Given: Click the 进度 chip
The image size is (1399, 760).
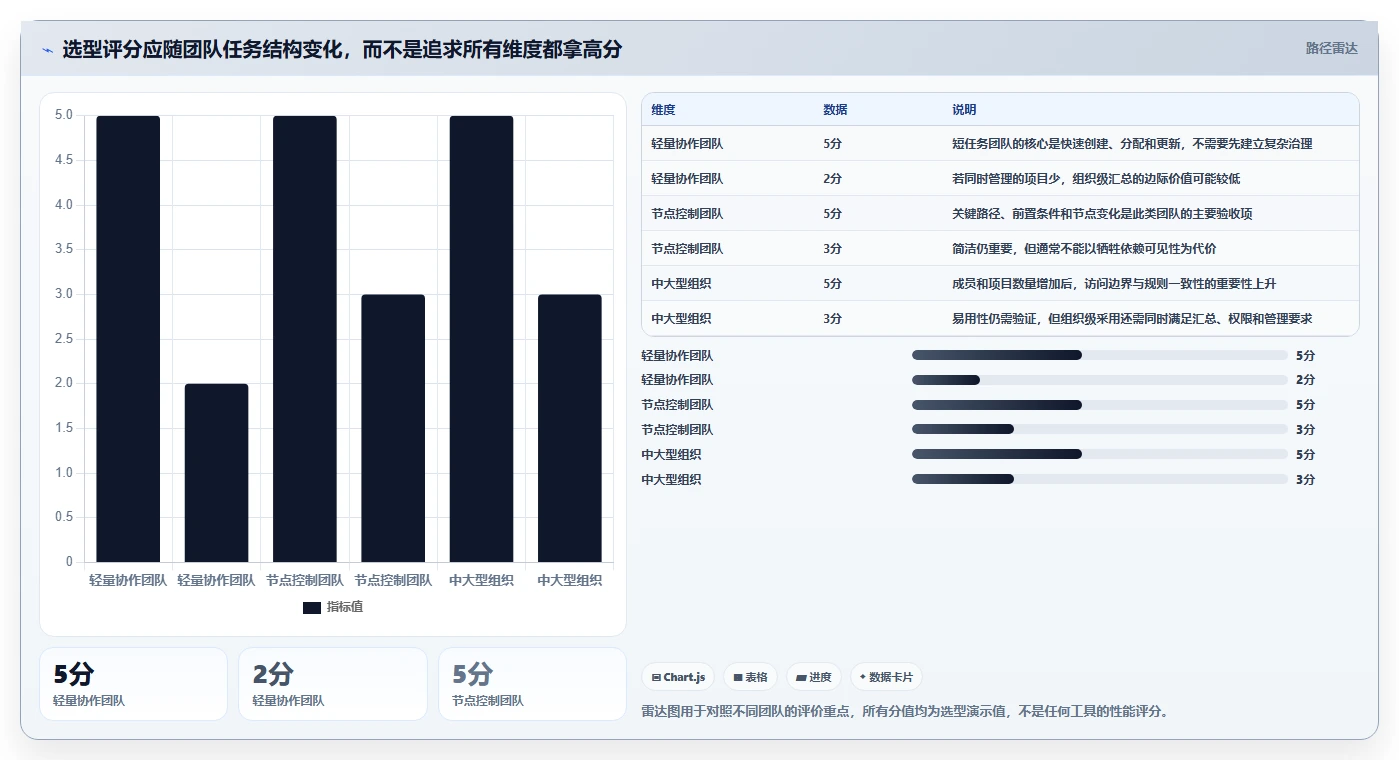Looking at the screenshot, I should (814, 677).
